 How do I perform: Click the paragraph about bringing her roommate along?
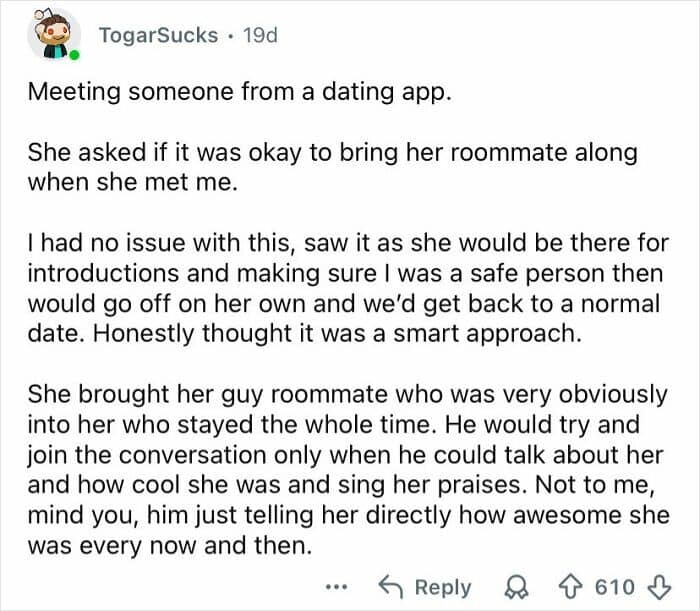point(331,168)
